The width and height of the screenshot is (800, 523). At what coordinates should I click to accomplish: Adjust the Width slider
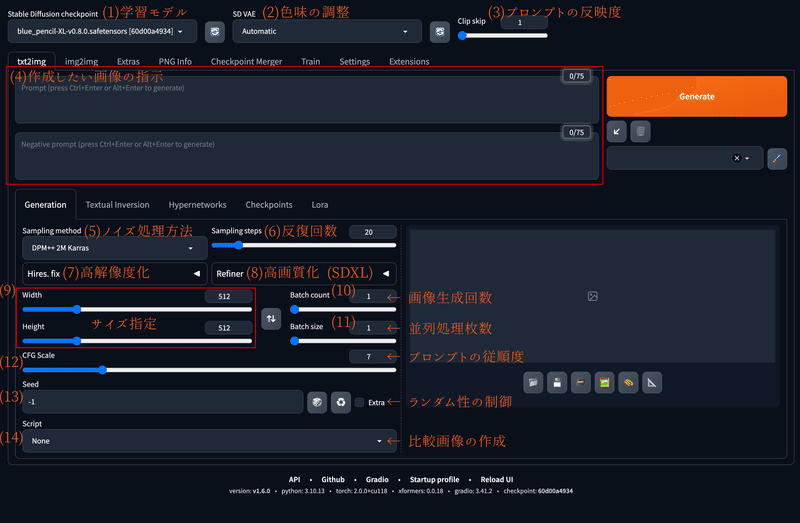coord(137,309)
